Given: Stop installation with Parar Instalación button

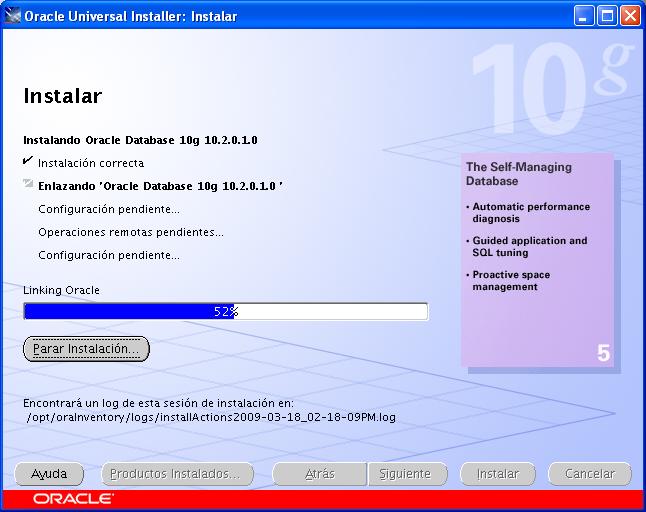Looking at the screenshot, I should tap(86, 349).
